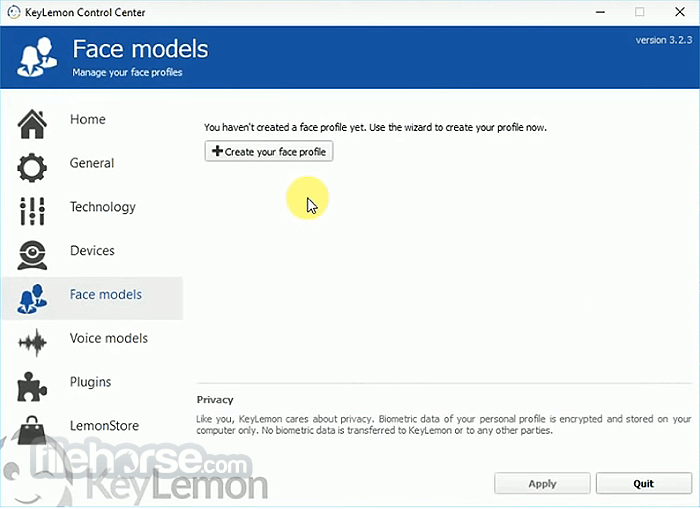Click the version 3.2.3 text

[x=664, y=40]
